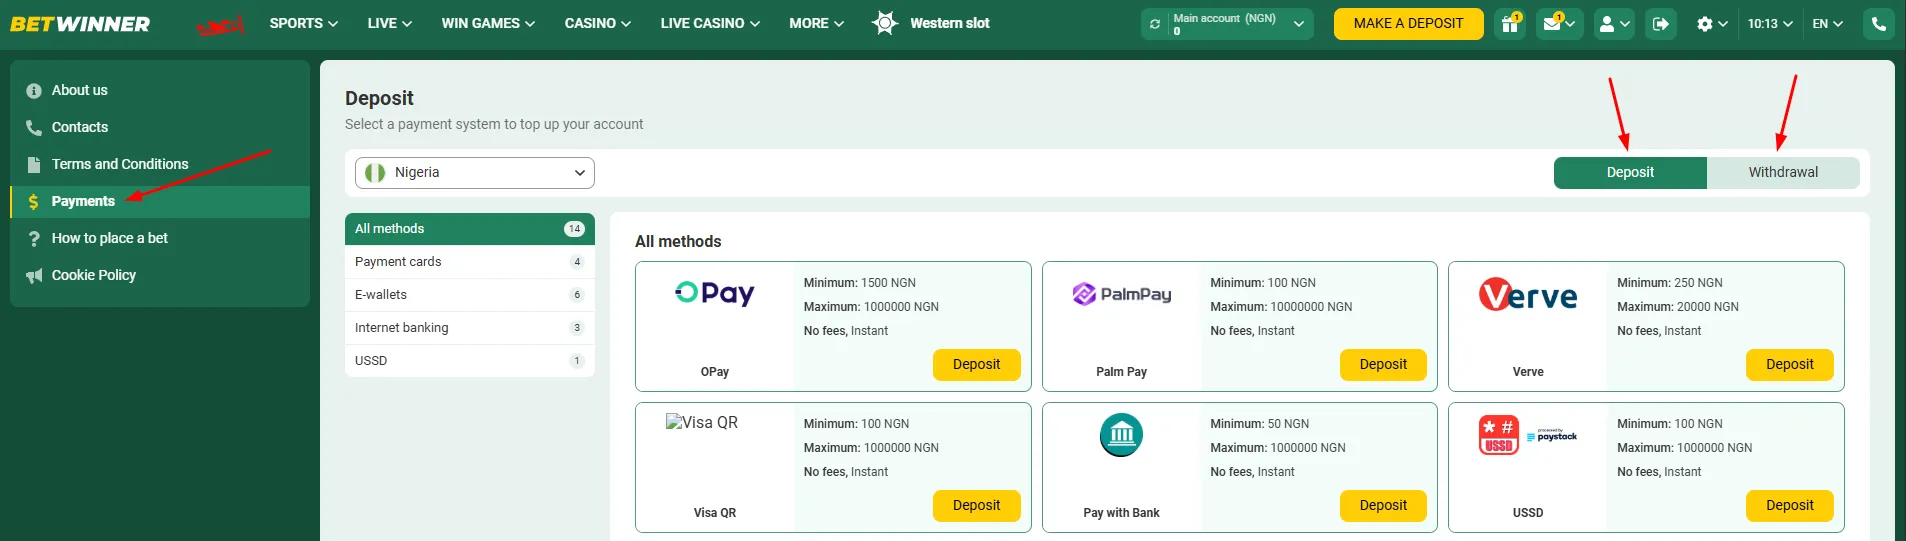Click the Contacts phone icon in sidebar
This screenshot has width=1906, height=541.
[34, 127]
